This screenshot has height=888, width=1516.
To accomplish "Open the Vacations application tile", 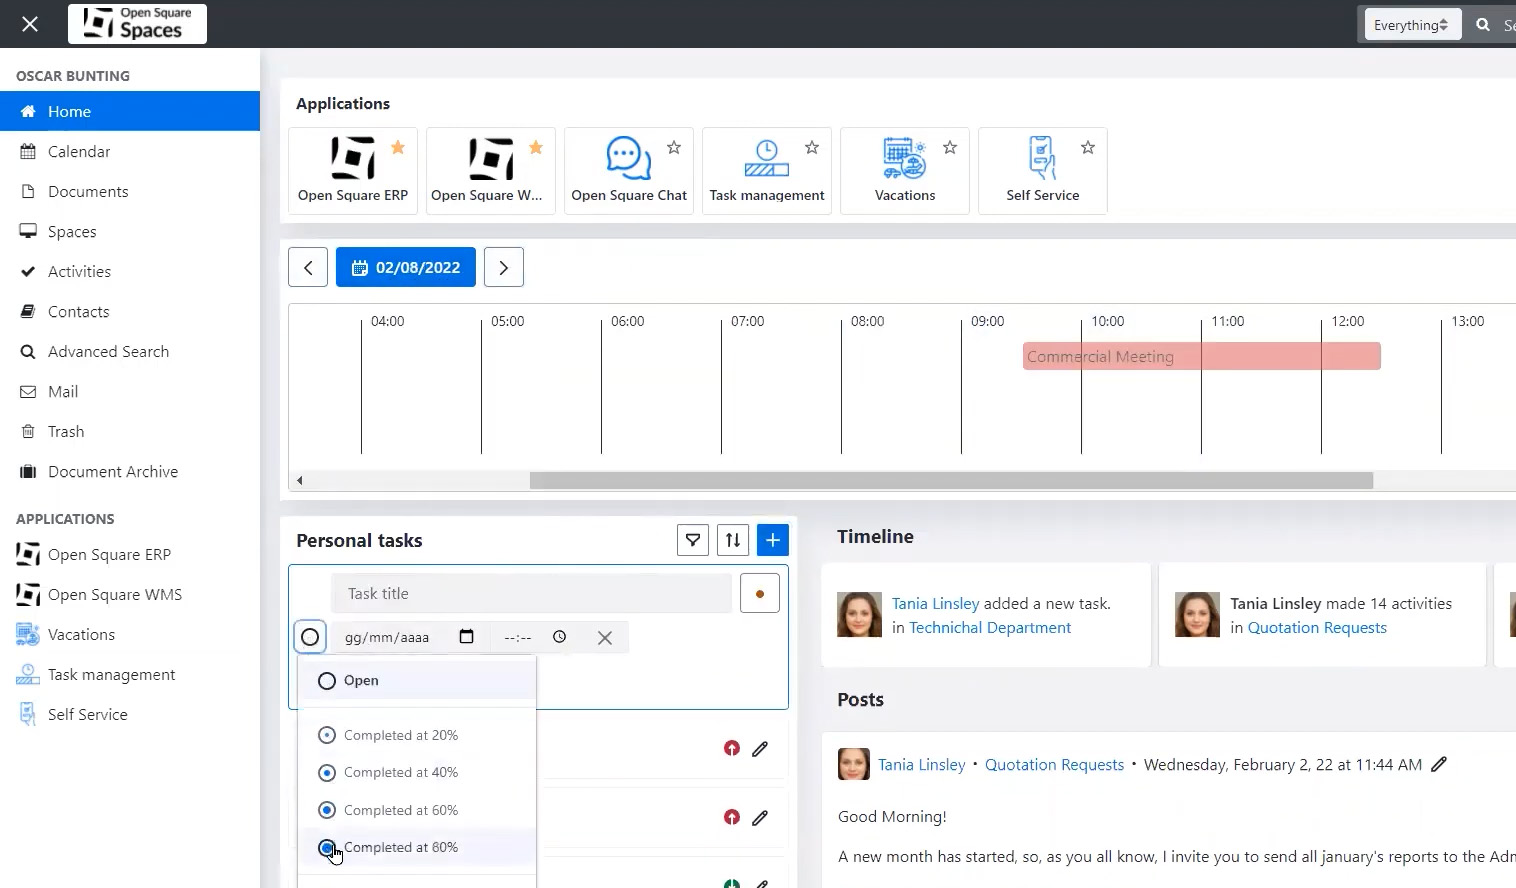I will (x=905, y=171).
